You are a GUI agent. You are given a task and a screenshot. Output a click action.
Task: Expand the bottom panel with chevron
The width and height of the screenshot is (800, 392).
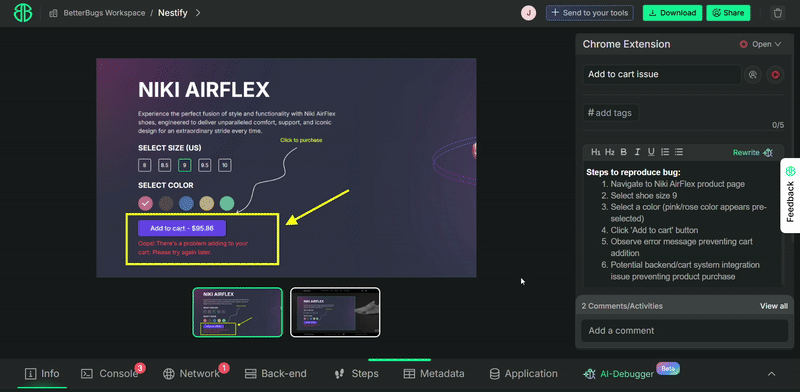click(771, 374)
